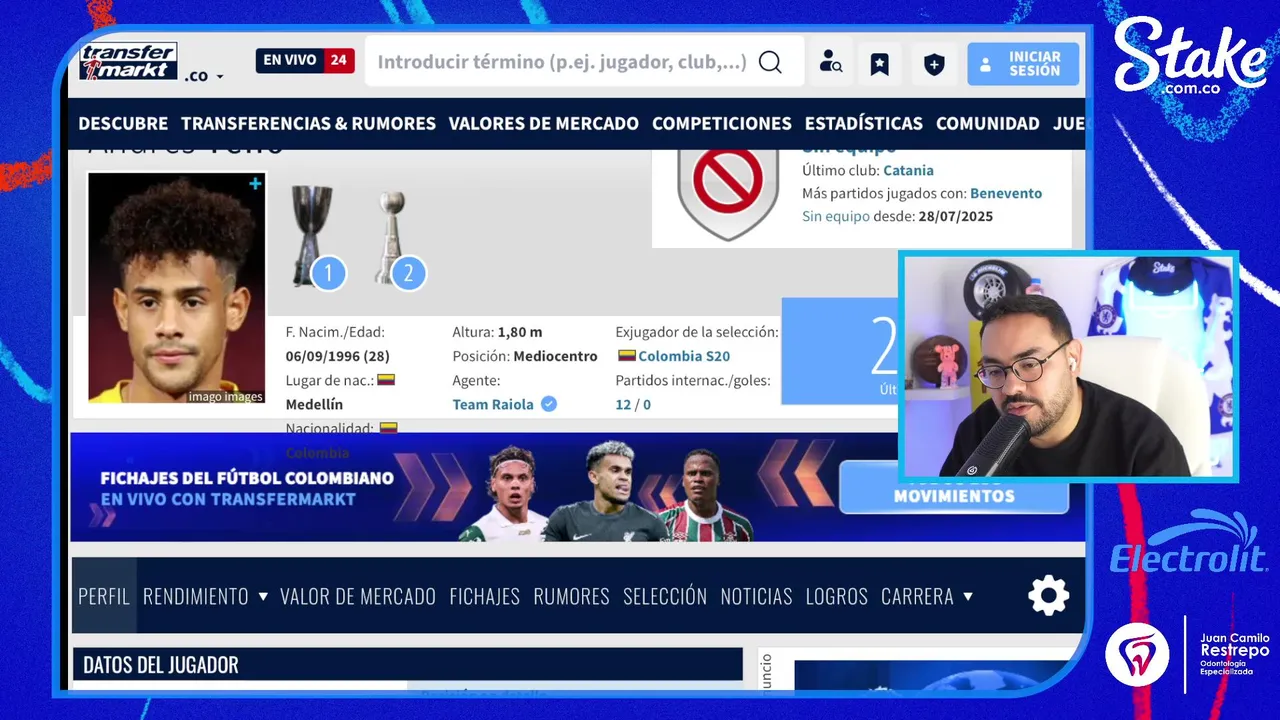Open the ESTADÍSTICAS menu
Viewport: 1280px width, 720px height.
(x=864, y=124)
